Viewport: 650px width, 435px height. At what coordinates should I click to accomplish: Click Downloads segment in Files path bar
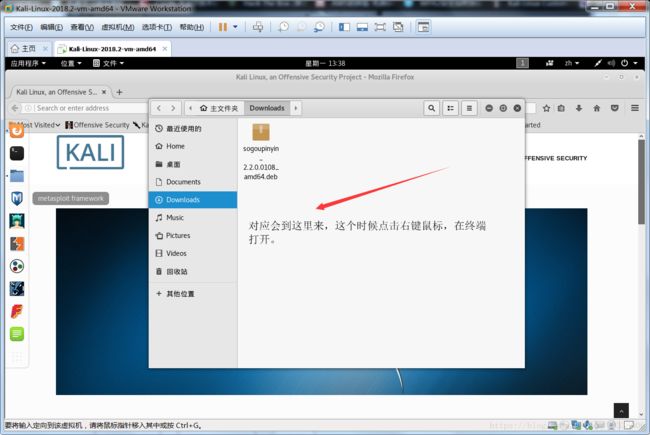tap(267, 108)
